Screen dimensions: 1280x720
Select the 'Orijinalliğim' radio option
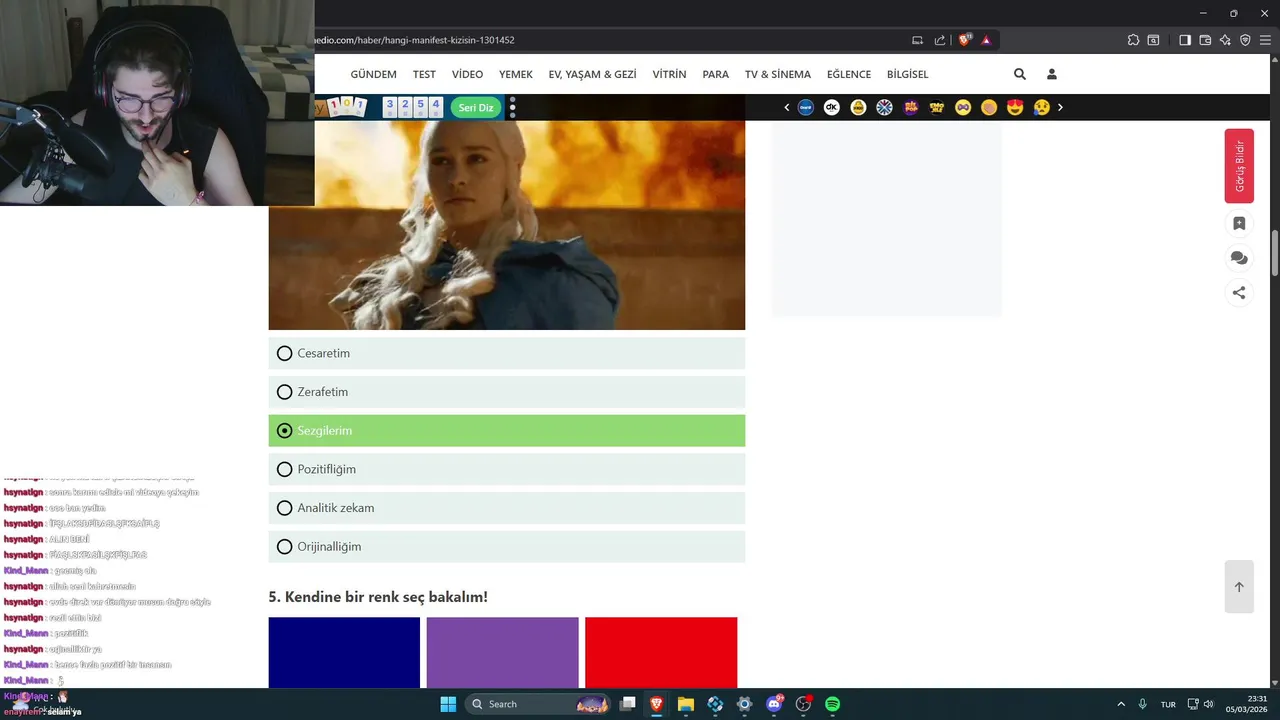[x=506, y=547]
